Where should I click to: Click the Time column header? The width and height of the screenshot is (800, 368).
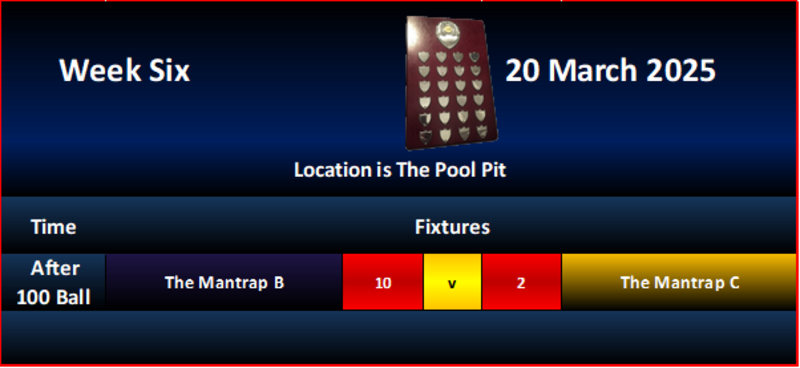tap(54, 227)
